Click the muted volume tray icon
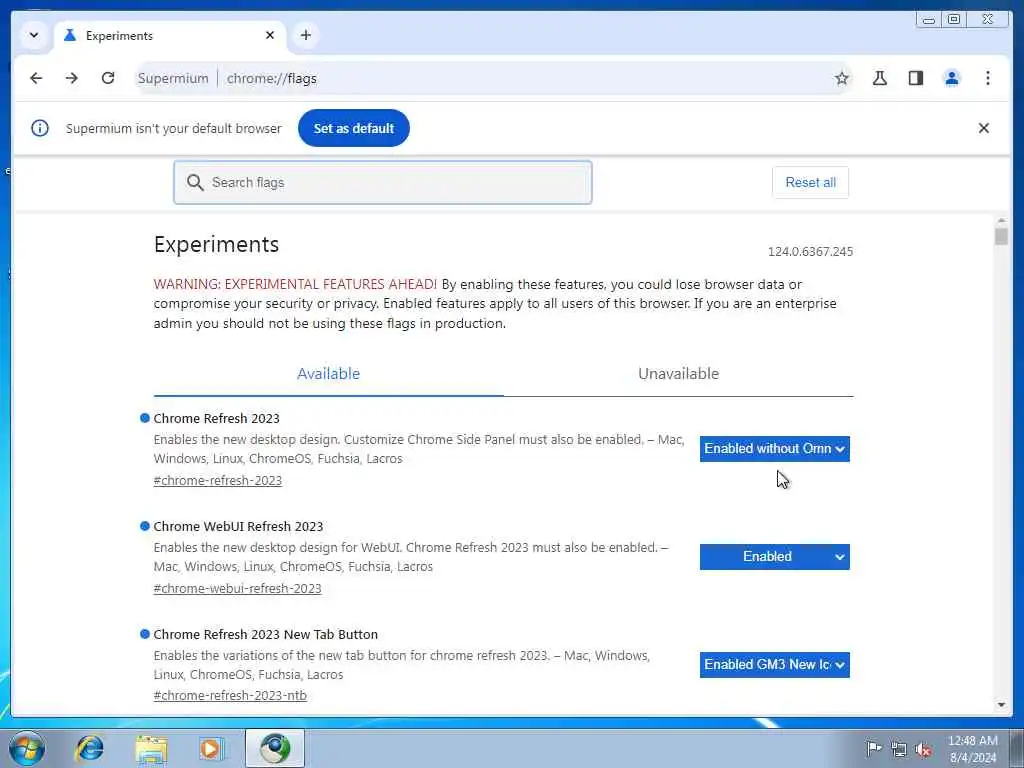This screenshot has height=768, width=1024. pyautogui.click(x=923, y=749)
